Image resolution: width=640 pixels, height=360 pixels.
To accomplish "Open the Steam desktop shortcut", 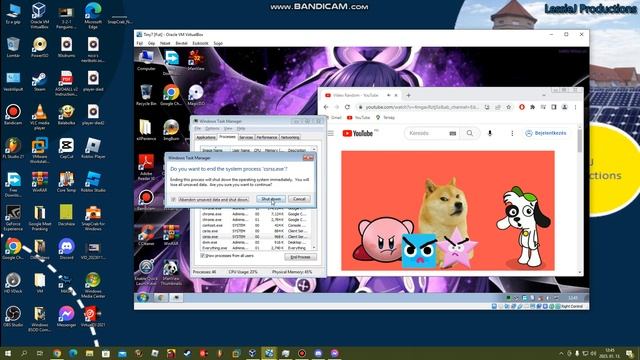I will coord(40,82).
